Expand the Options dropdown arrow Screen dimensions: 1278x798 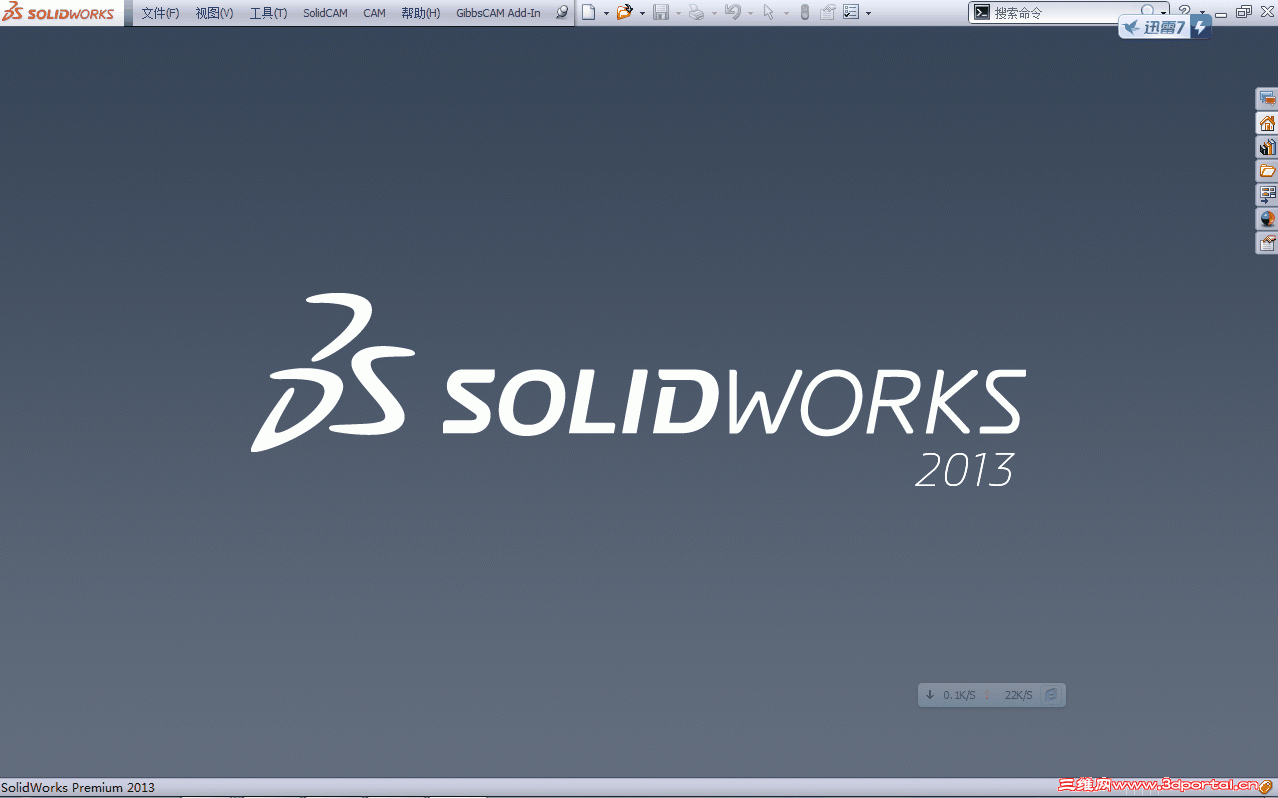868,14
